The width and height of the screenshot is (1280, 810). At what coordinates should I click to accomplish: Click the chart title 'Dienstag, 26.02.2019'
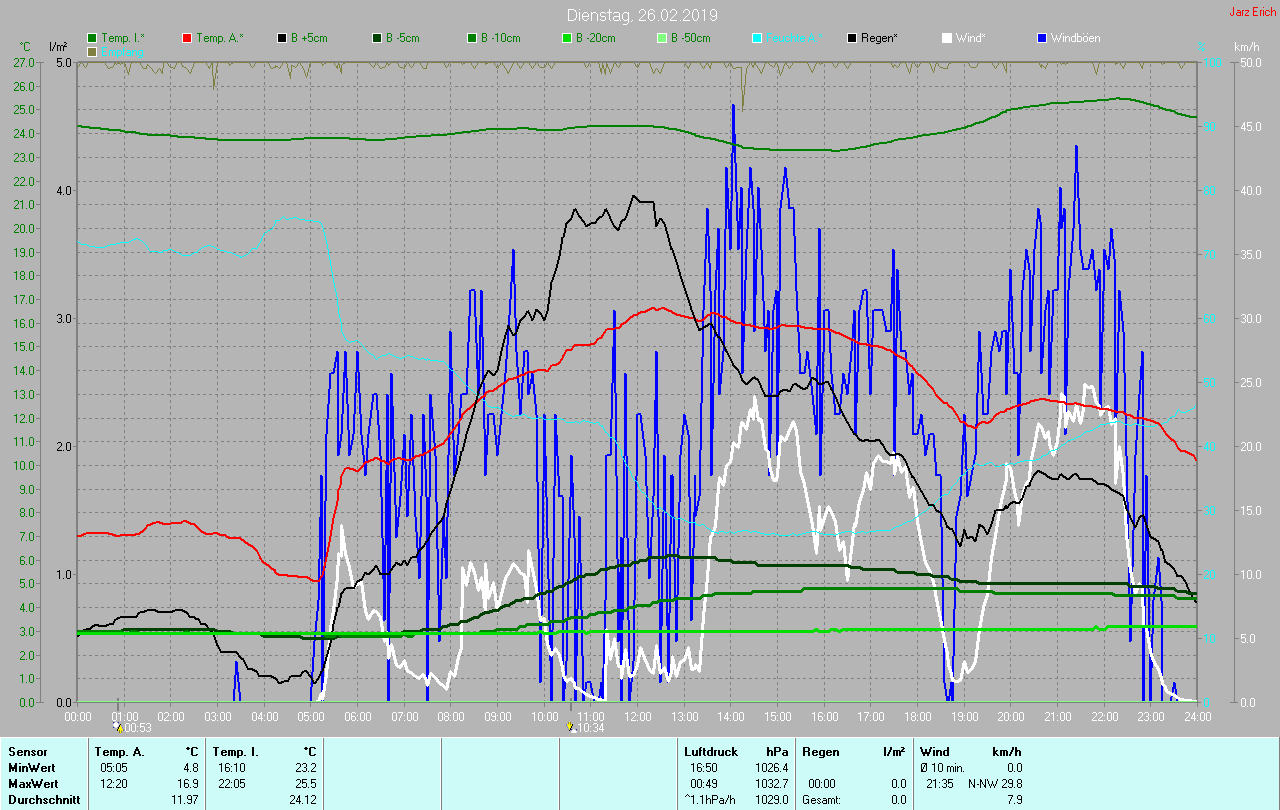tap(642, 15)
